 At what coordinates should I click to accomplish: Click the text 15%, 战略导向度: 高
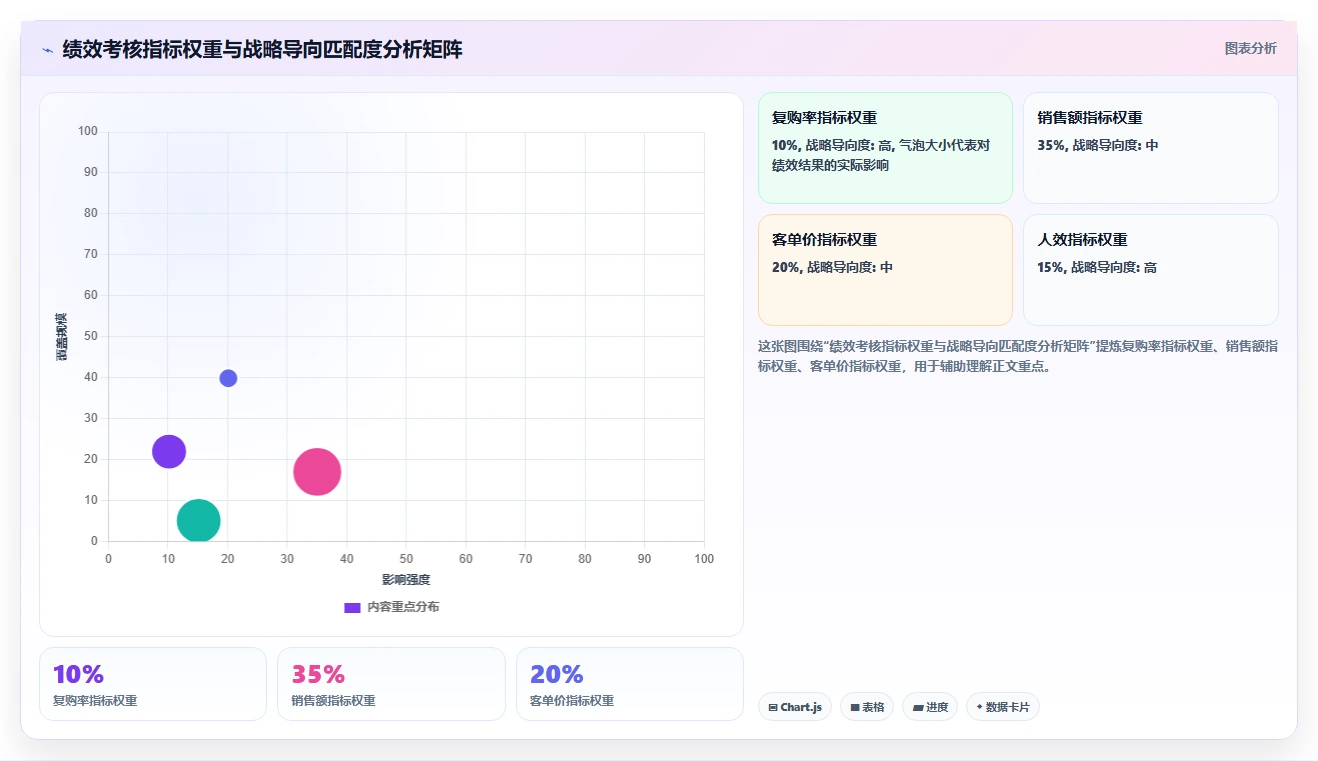tap(1098, 267)
